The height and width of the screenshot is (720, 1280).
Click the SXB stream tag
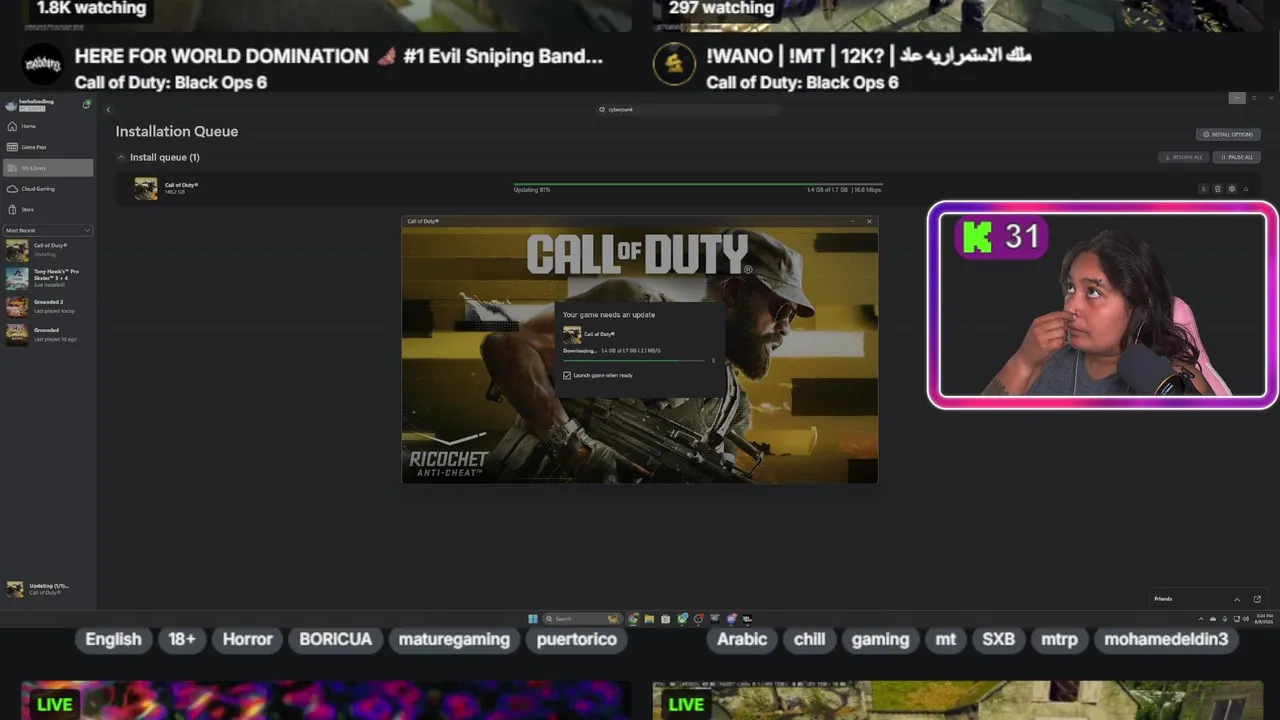click(998, 639)
